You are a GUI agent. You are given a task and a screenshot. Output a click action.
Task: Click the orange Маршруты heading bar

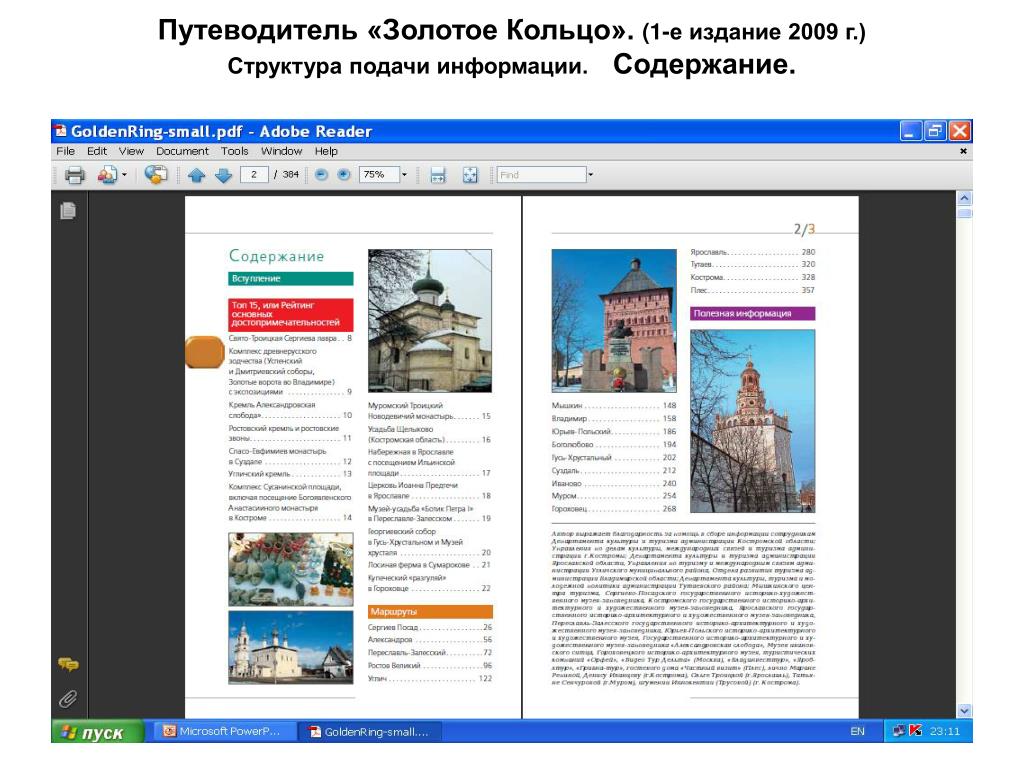(x=430, y=612)
